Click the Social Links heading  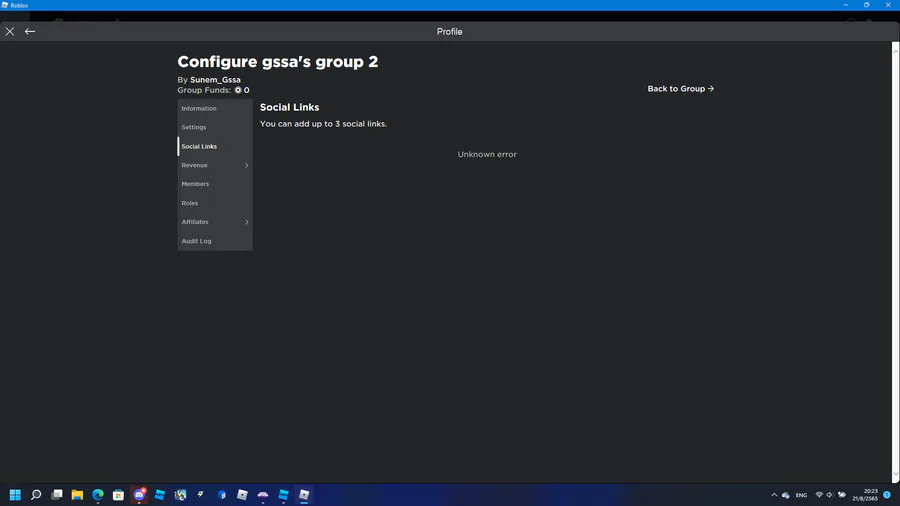click(289, 107)
